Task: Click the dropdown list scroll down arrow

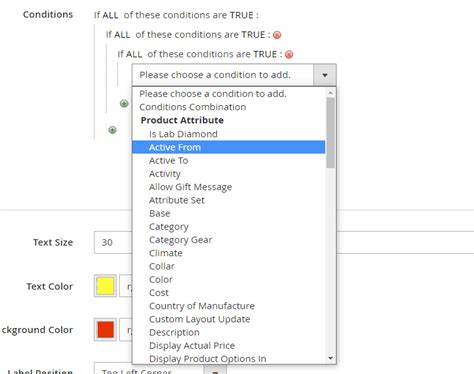Action: (x=330, y=358)
